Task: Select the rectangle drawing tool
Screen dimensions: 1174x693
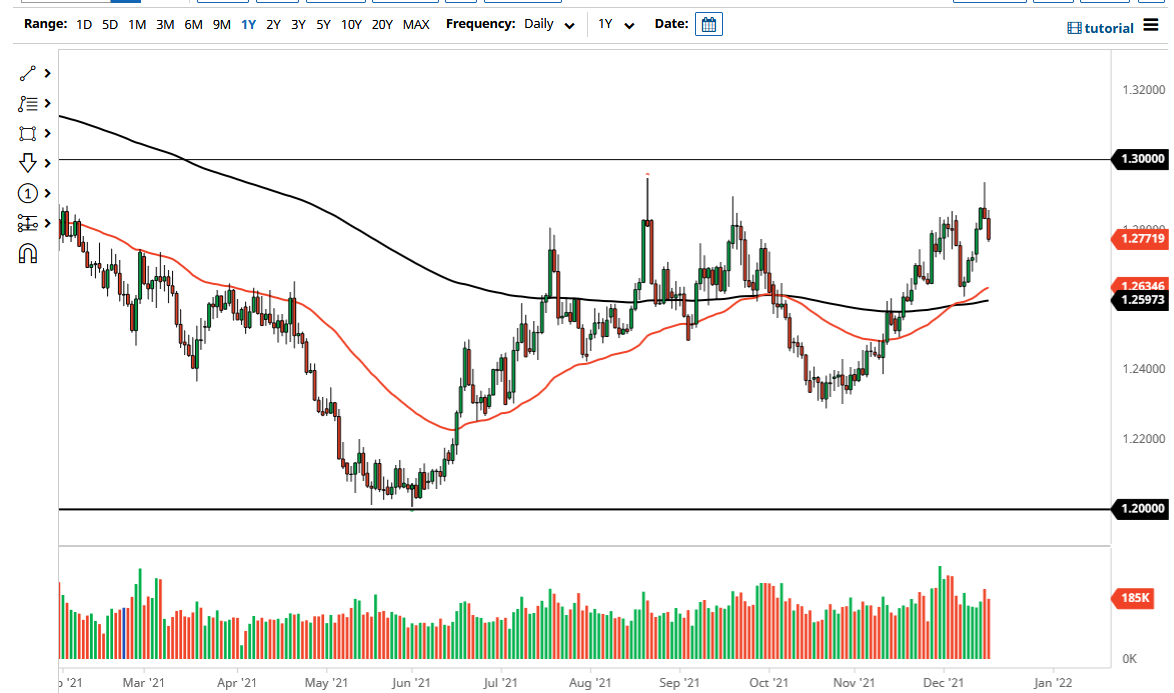Action: tap(26, 133)
